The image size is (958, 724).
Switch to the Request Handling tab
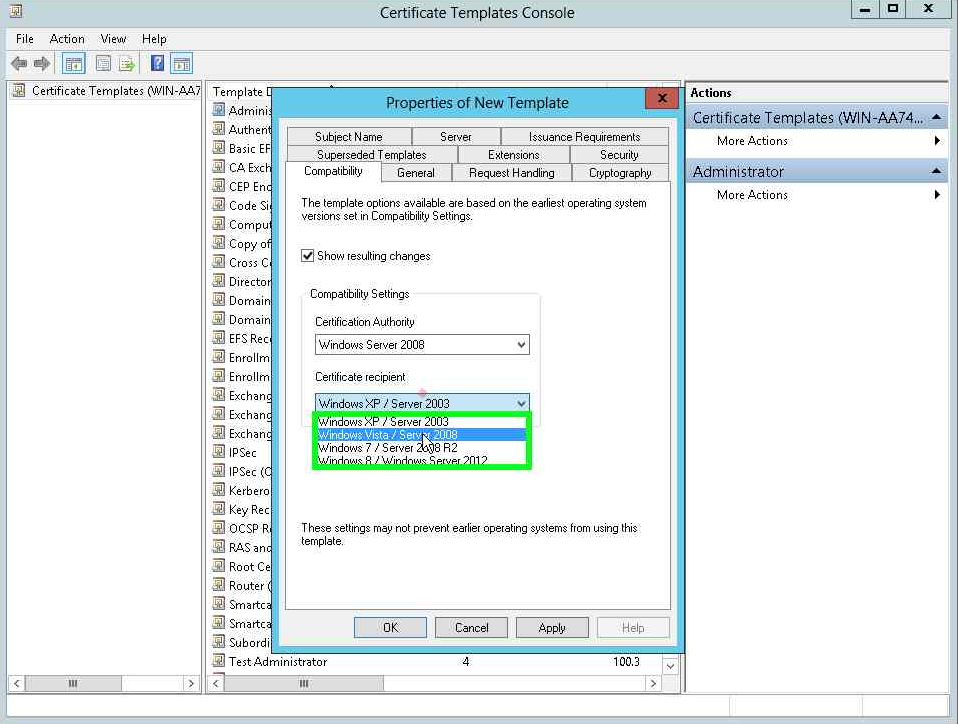coord(512,173)
